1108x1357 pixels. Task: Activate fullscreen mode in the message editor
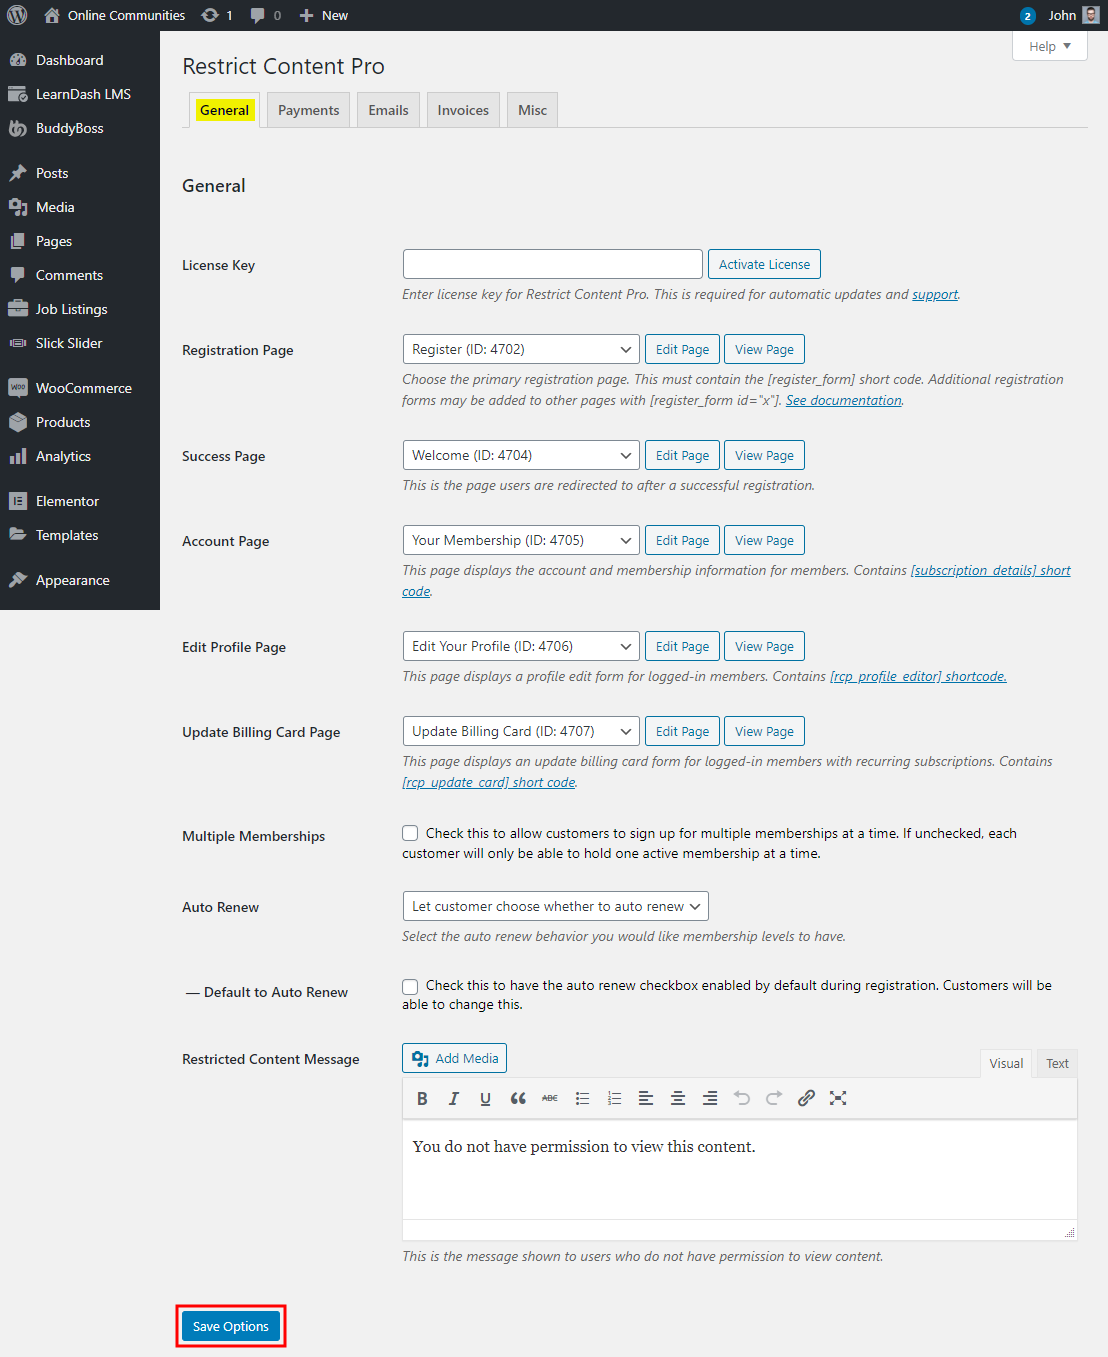tap(838, 1098)
